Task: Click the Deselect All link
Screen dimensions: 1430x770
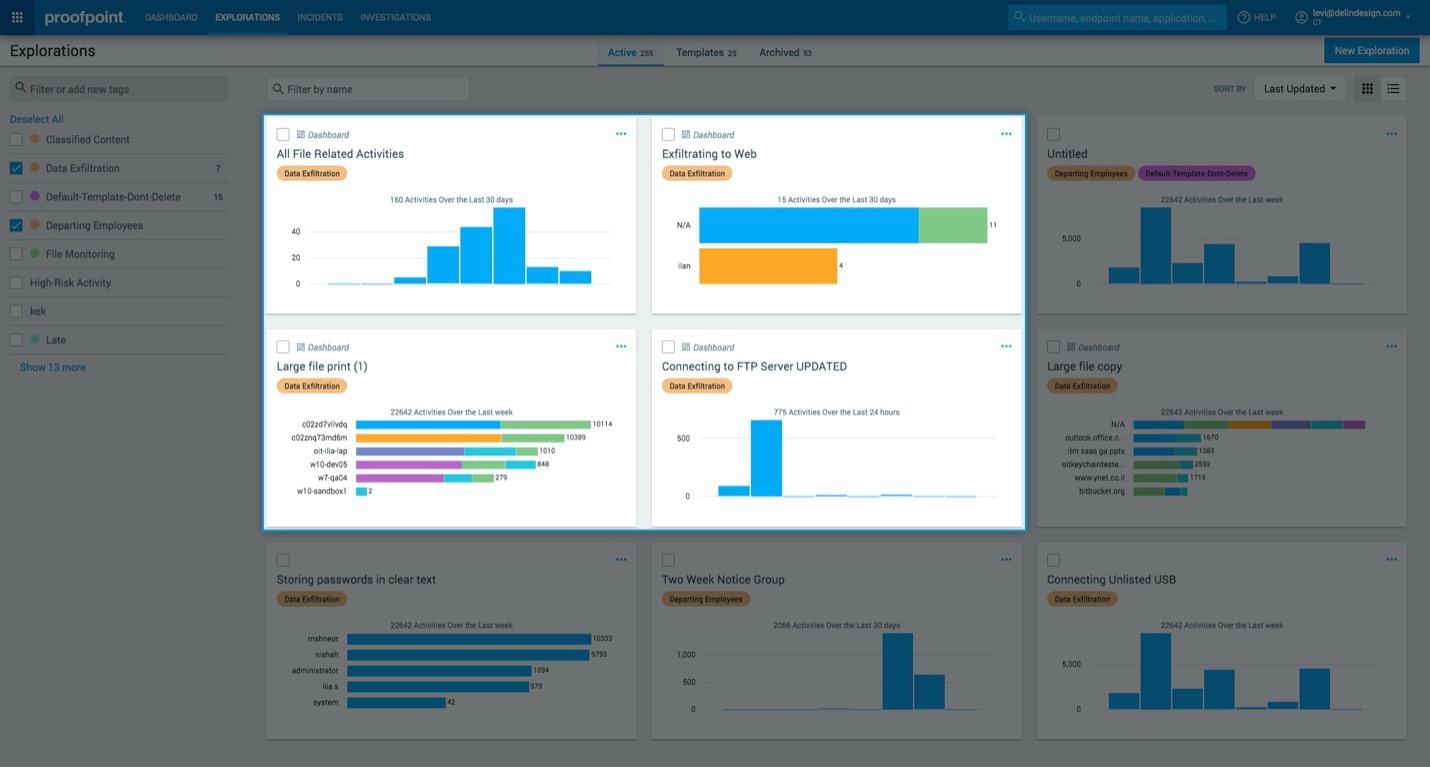Action: [x=37, y=119]
